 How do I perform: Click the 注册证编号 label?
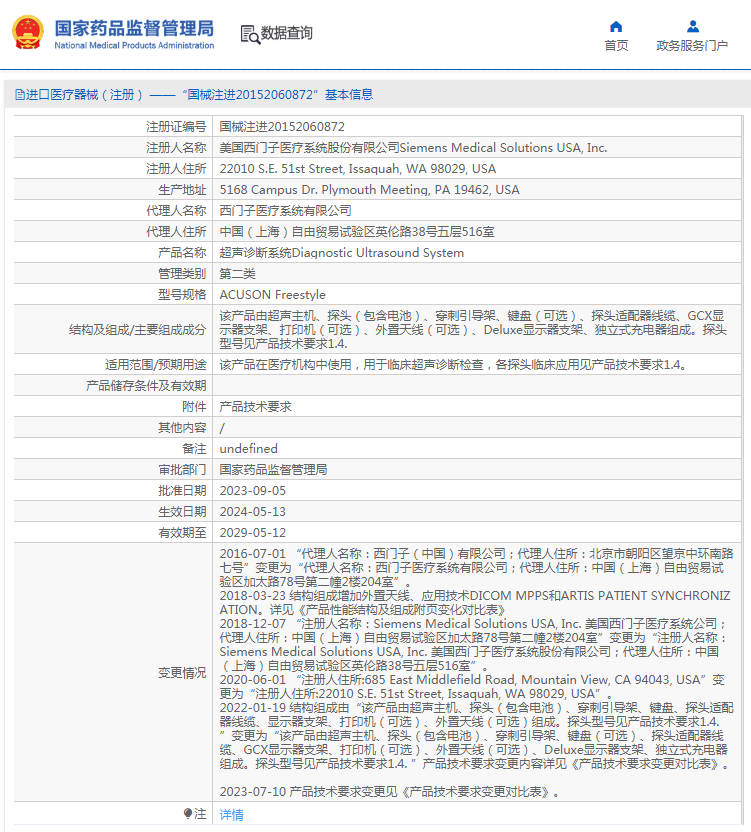tap(176, 127)
